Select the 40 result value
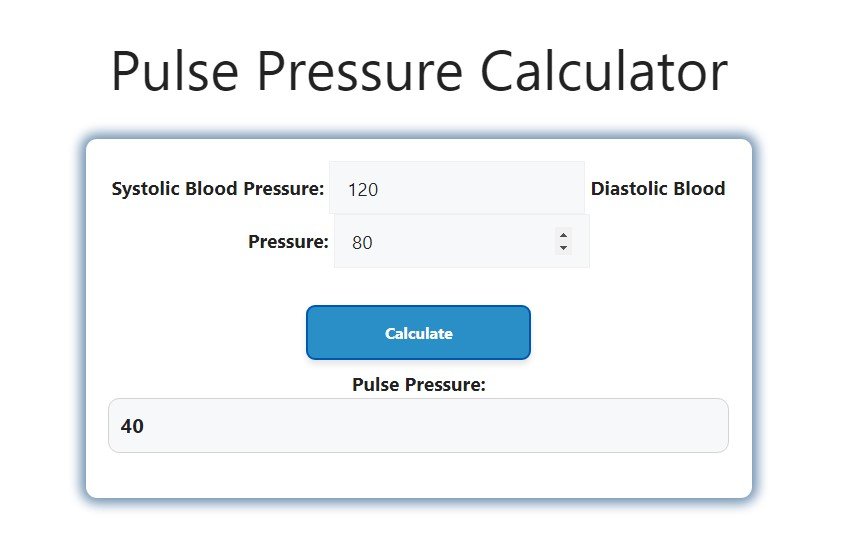 [x=132, y=426]
